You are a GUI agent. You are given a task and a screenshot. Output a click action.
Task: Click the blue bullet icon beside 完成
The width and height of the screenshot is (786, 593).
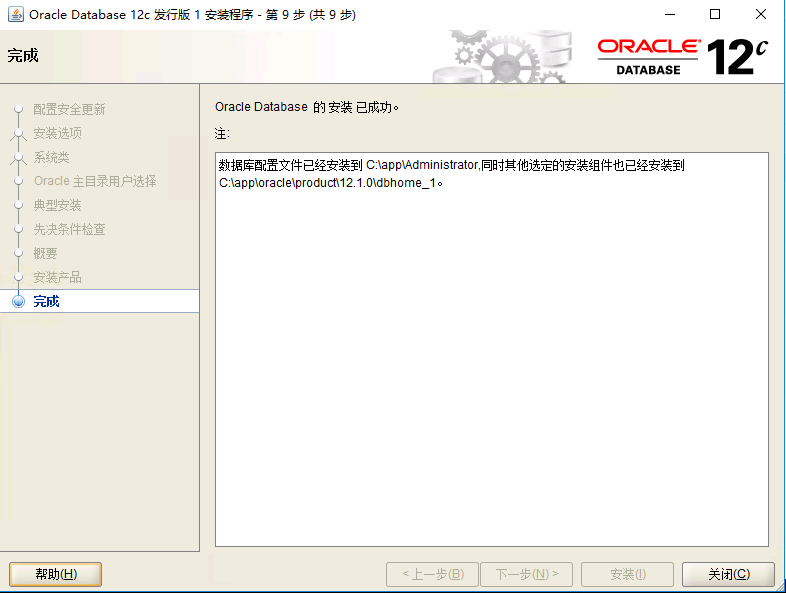point(19,301)
